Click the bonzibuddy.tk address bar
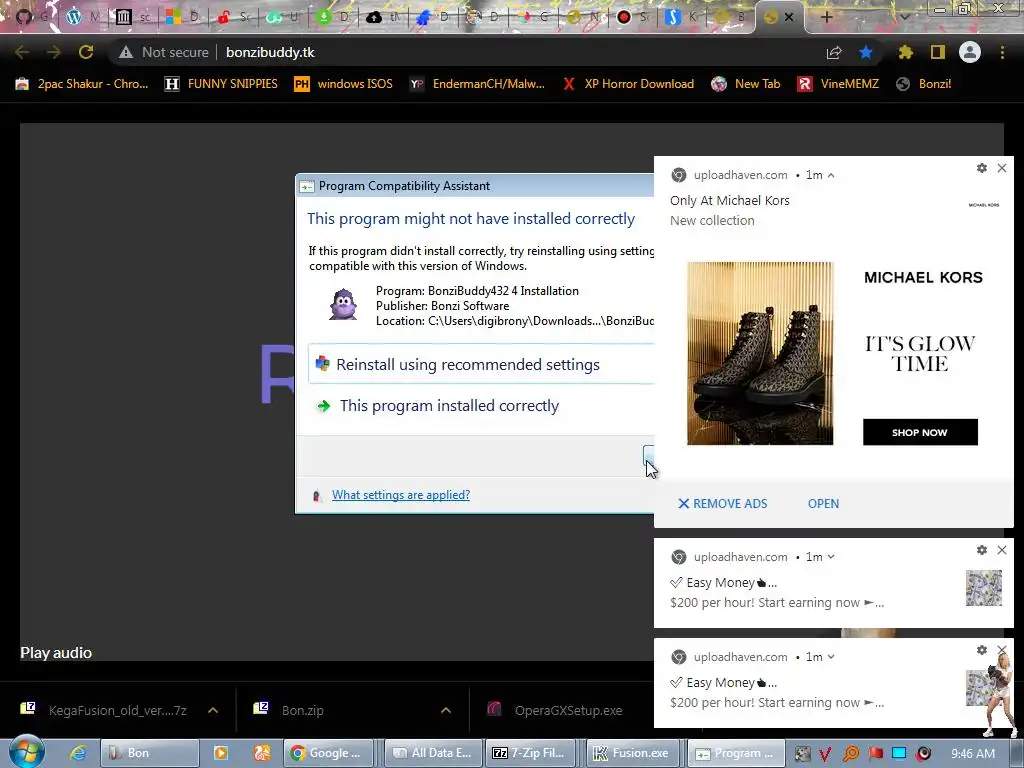Screen dimensions: 1024x768 coord(270,52)
